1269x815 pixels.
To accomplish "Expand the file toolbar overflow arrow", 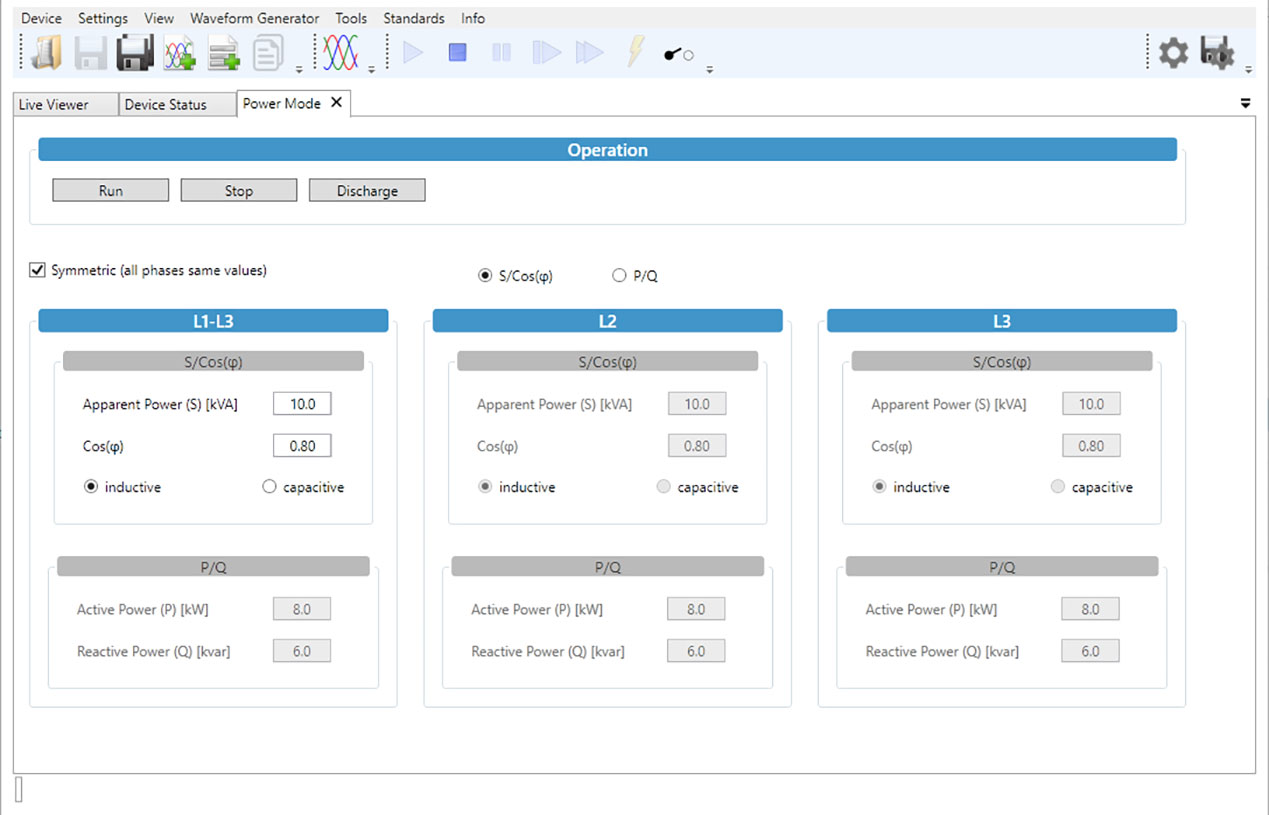I will tap(299, 70).
